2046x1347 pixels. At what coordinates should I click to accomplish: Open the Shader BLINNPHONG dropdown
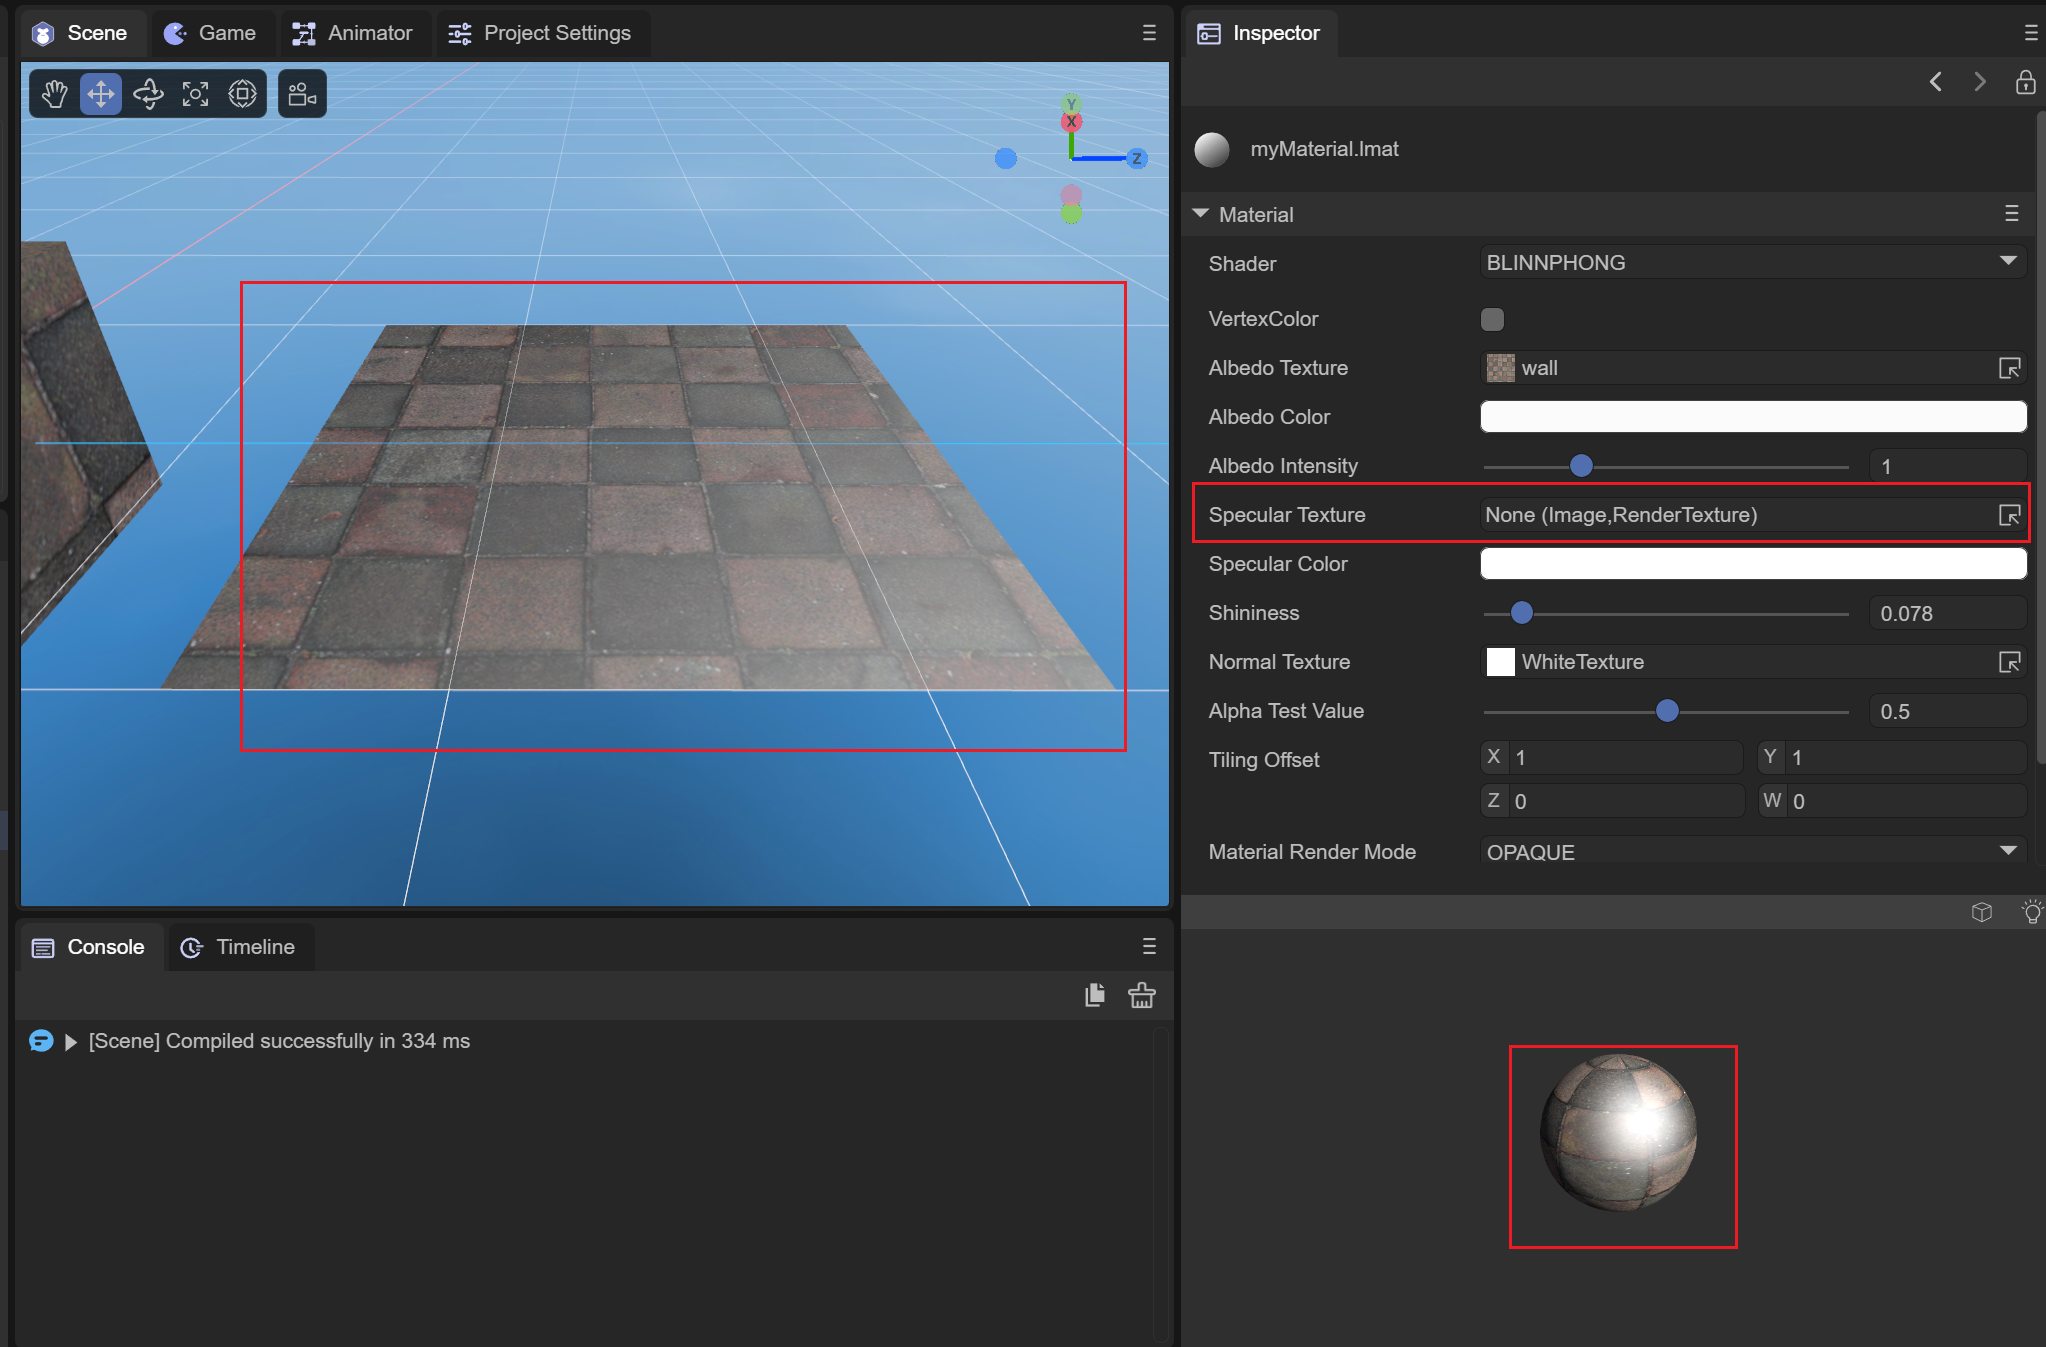[1752, 262]
